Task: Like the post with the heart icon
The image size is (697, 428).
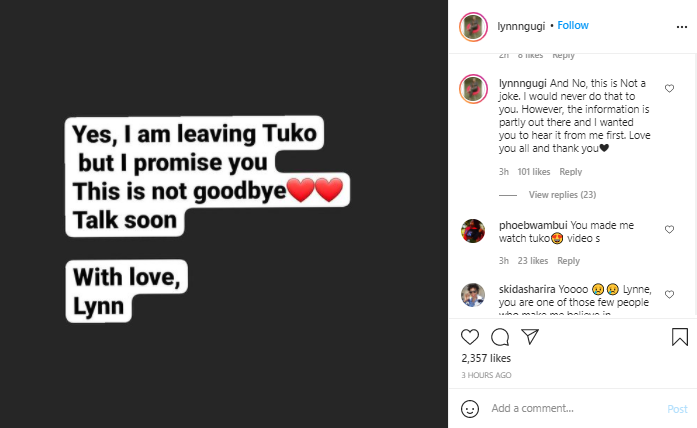Action: click(470, 337)
